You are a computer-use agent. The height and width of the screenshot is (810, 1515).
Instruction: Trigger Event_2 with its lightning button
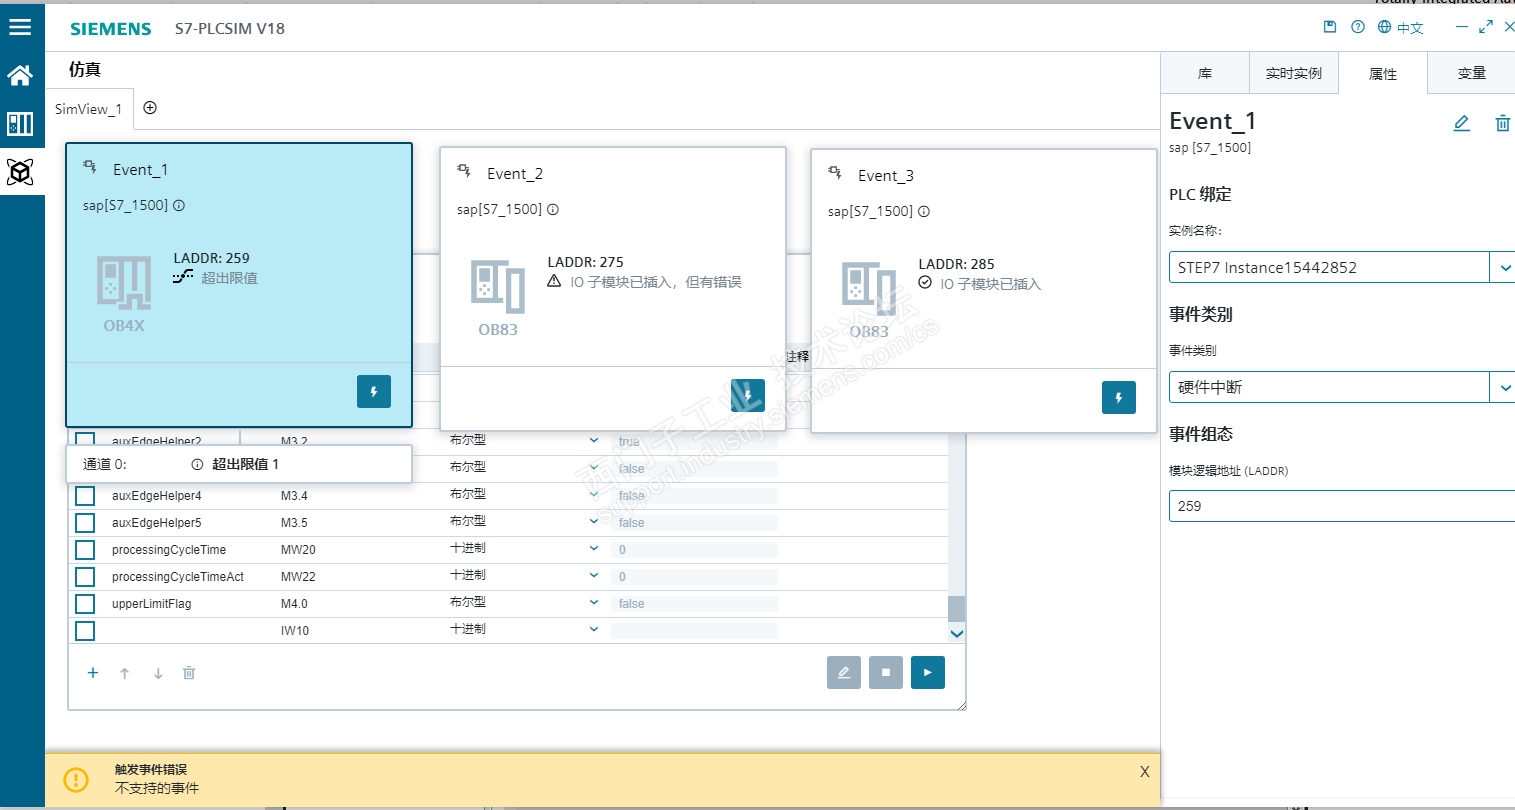[748, 396]
